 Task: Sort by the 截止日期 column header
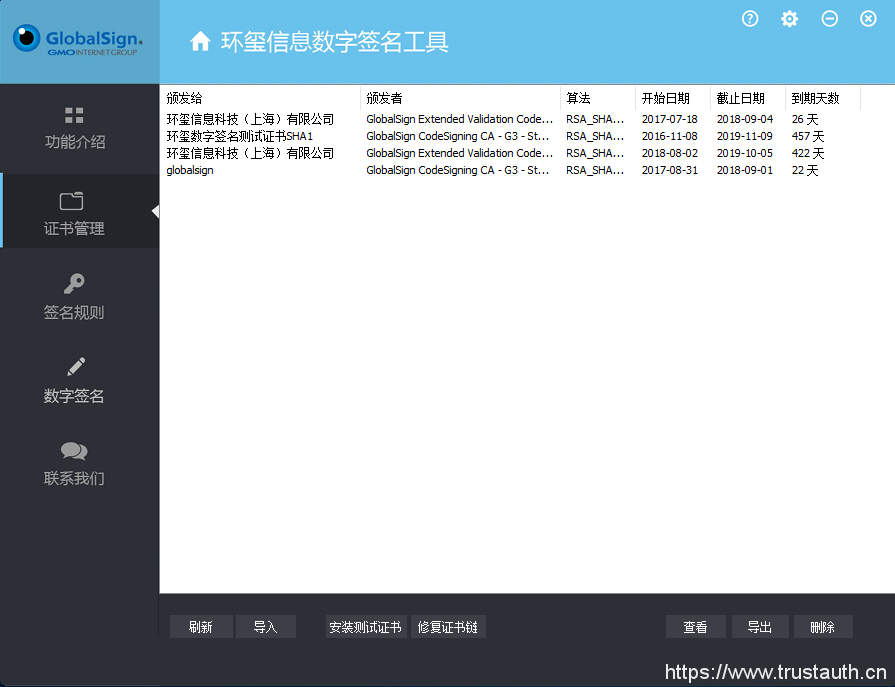[x=748, y=98]
